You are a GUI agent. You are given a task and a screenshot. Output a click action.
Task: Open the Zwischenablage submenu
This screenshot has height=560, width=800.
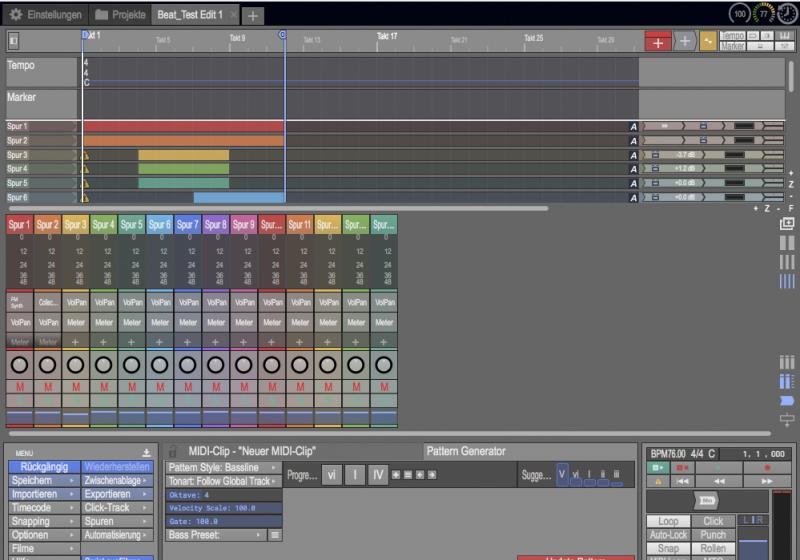117,480
